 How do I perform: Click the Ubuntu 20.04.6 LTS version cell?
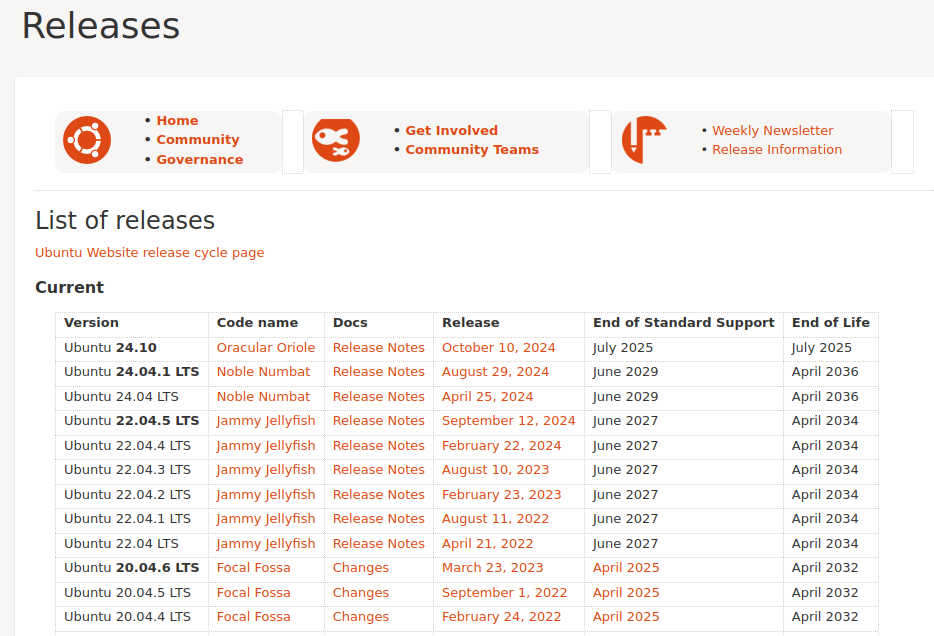(132, 569)
